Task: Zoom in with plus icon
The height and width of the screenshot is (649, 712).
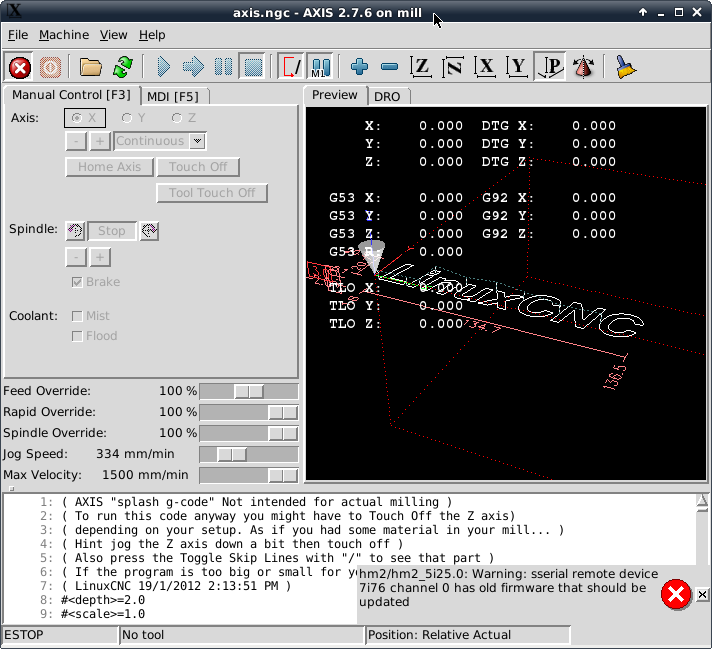Action: (x=359, y=67)
